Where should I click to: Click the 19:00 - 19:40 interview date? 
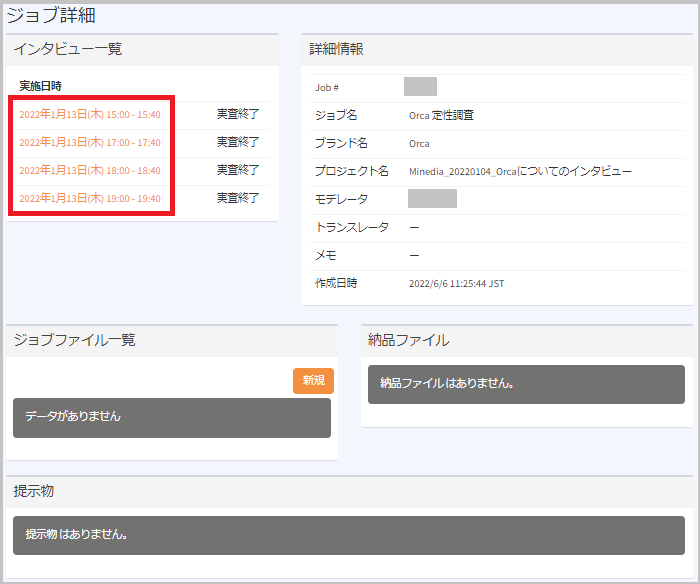tap(90, 198)
